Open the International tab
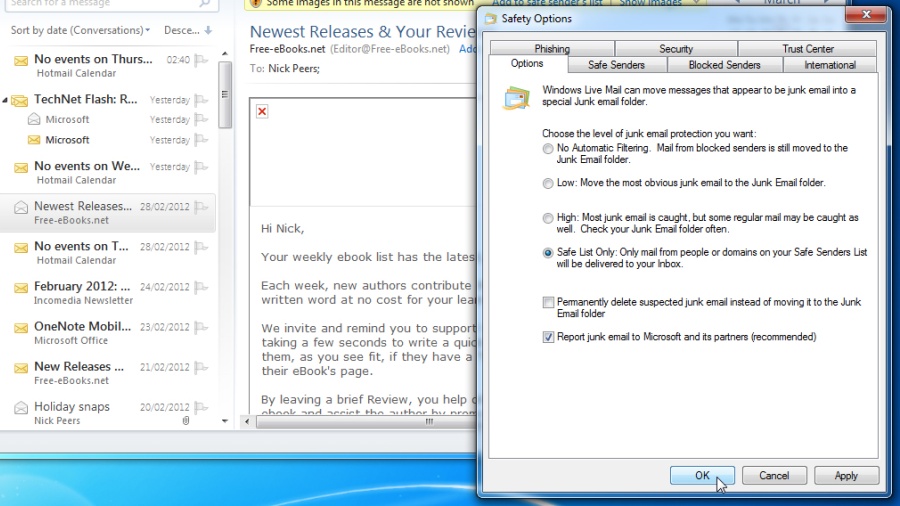Image resolution: width=900 pixels, height=506 pixels. 829,65
